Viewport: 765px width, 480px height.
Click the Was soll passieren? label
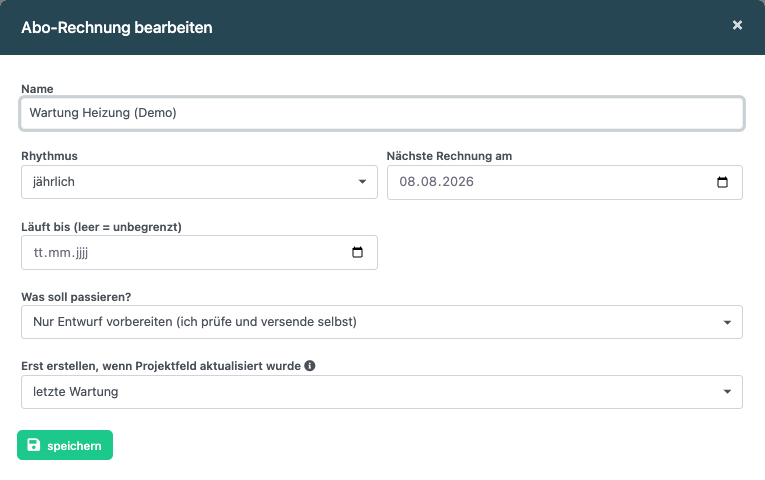(76, 297)
